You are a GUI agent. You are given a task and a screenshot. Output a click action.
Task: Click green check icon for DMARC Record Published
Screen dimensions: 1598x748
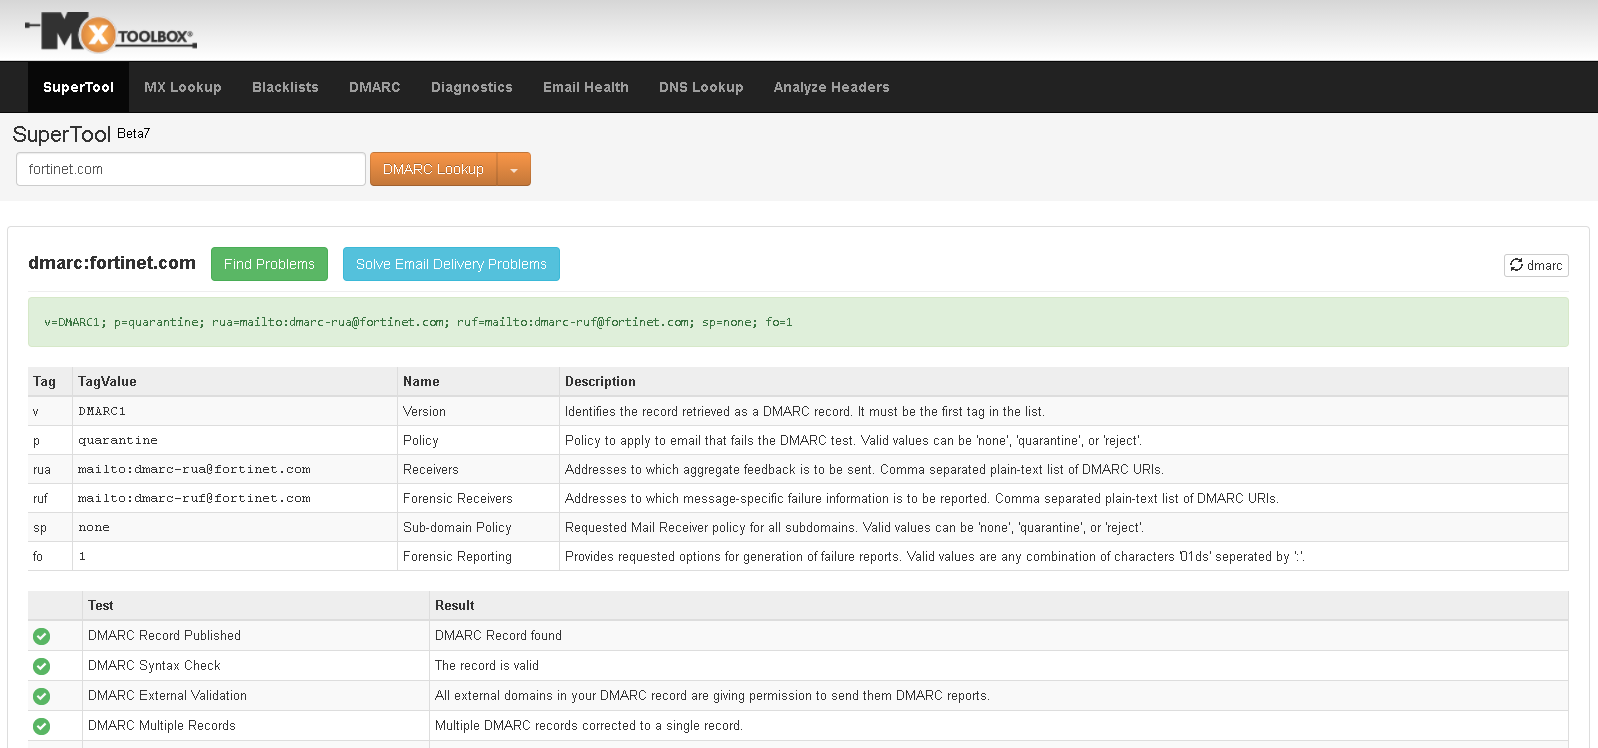(x=41, y=636)
